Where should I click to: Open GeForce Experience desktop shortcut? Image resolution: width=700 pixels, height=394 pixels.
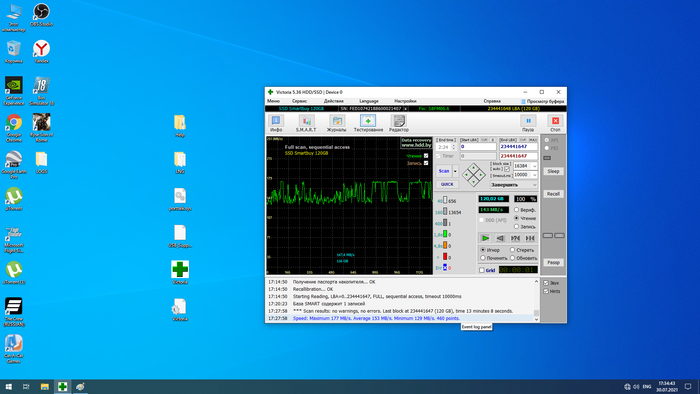click(x=14, y=91)
